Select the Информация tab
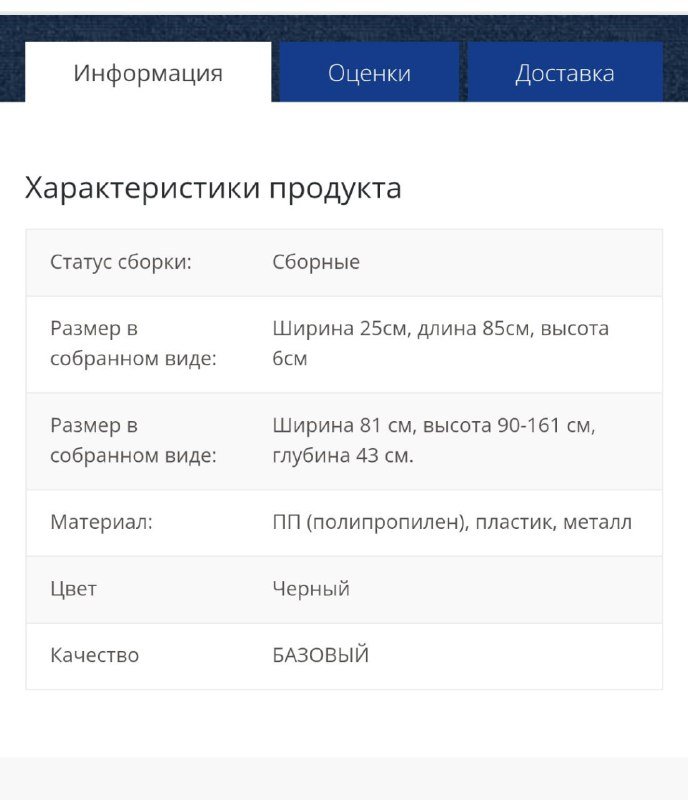The height and width of the screenshot is (800, 688). coord(148,72)
